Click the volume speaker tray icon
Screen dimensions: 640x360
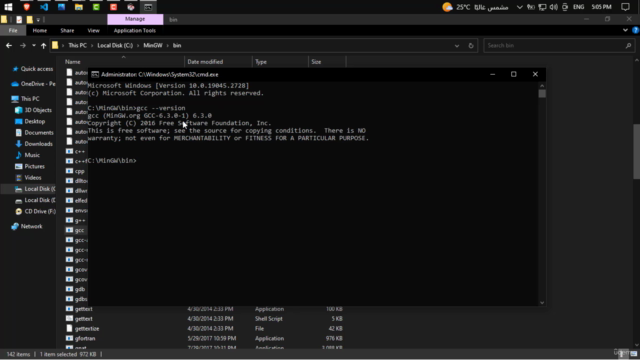point(553,7)
